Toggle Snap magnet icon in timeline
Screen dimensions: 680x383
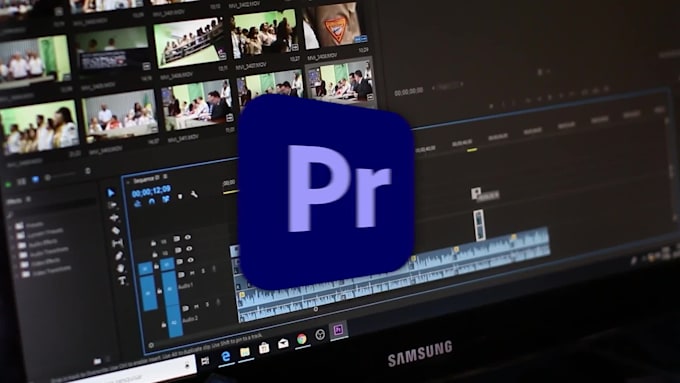151,201
